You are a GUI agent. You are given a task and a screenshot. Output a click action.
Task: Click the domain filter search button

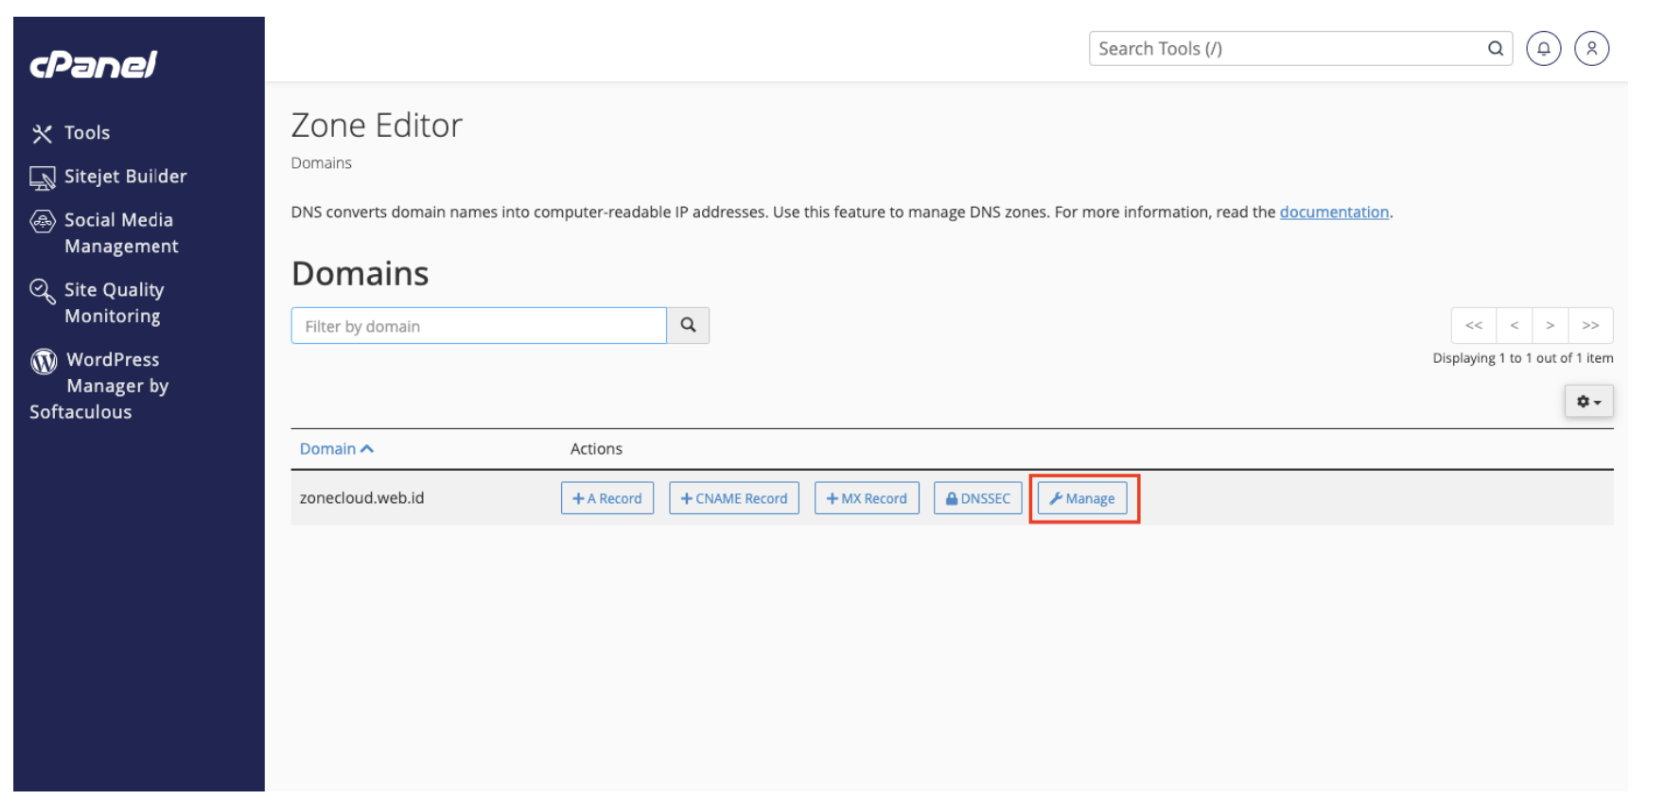688,326
